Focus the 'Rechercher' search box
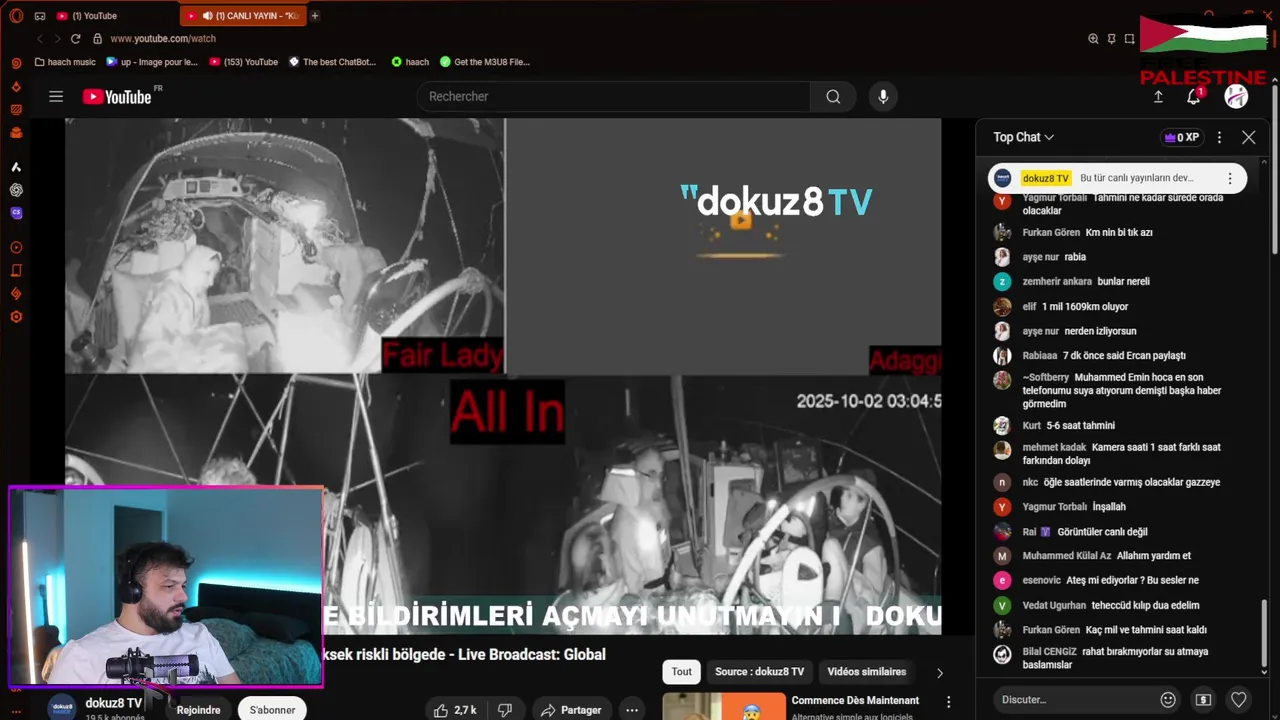This screenshot has width=1280, height=720. [615, 97]
